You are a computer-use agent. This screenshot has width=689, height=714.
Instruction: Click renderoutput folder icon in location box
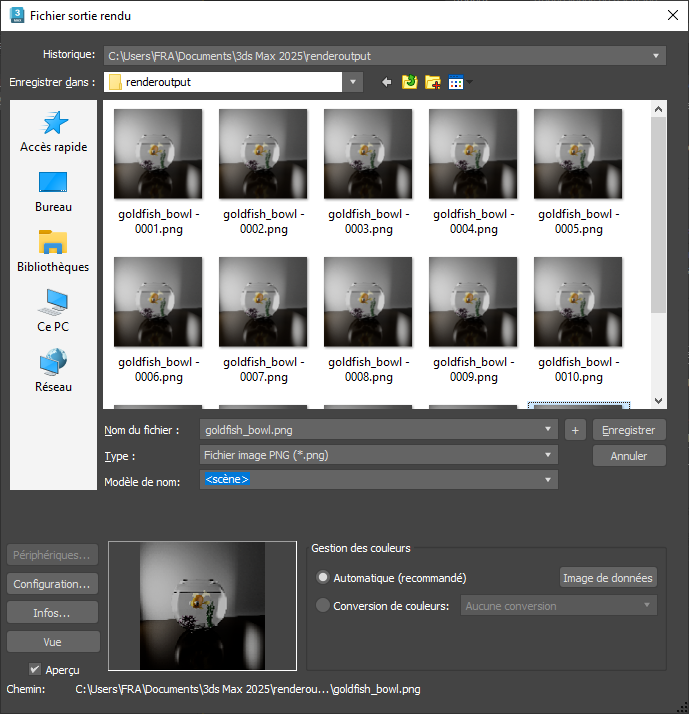(115, 82)
